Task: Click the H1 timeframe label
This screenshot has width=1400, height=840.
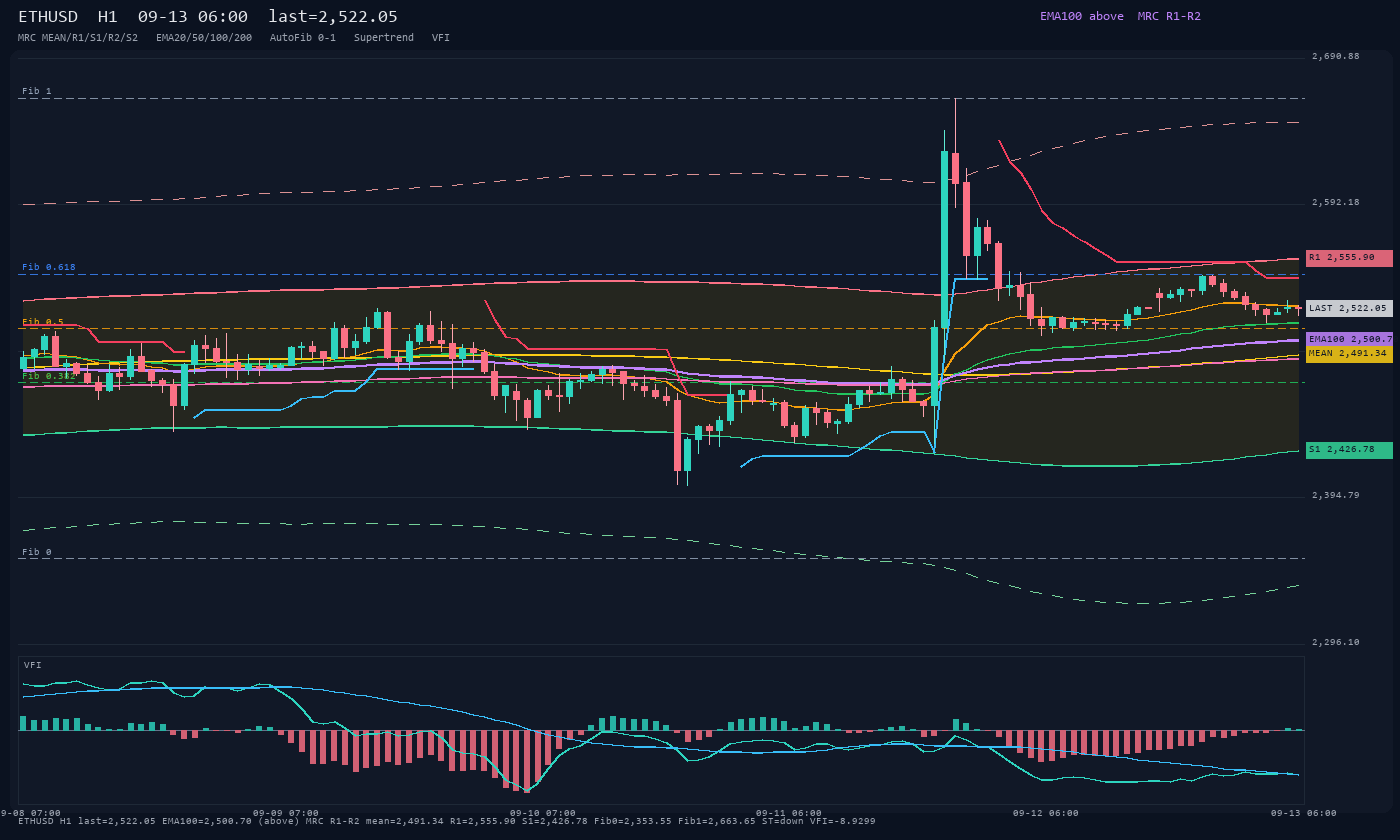Action: [x=108, y=16]
